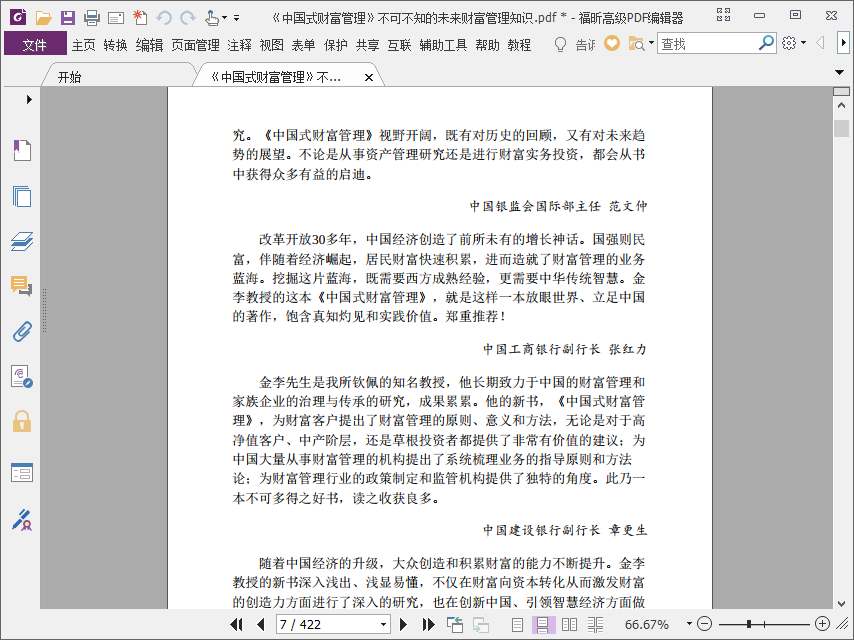
Task: Undo the last action
Action: [x=163, y=18]
